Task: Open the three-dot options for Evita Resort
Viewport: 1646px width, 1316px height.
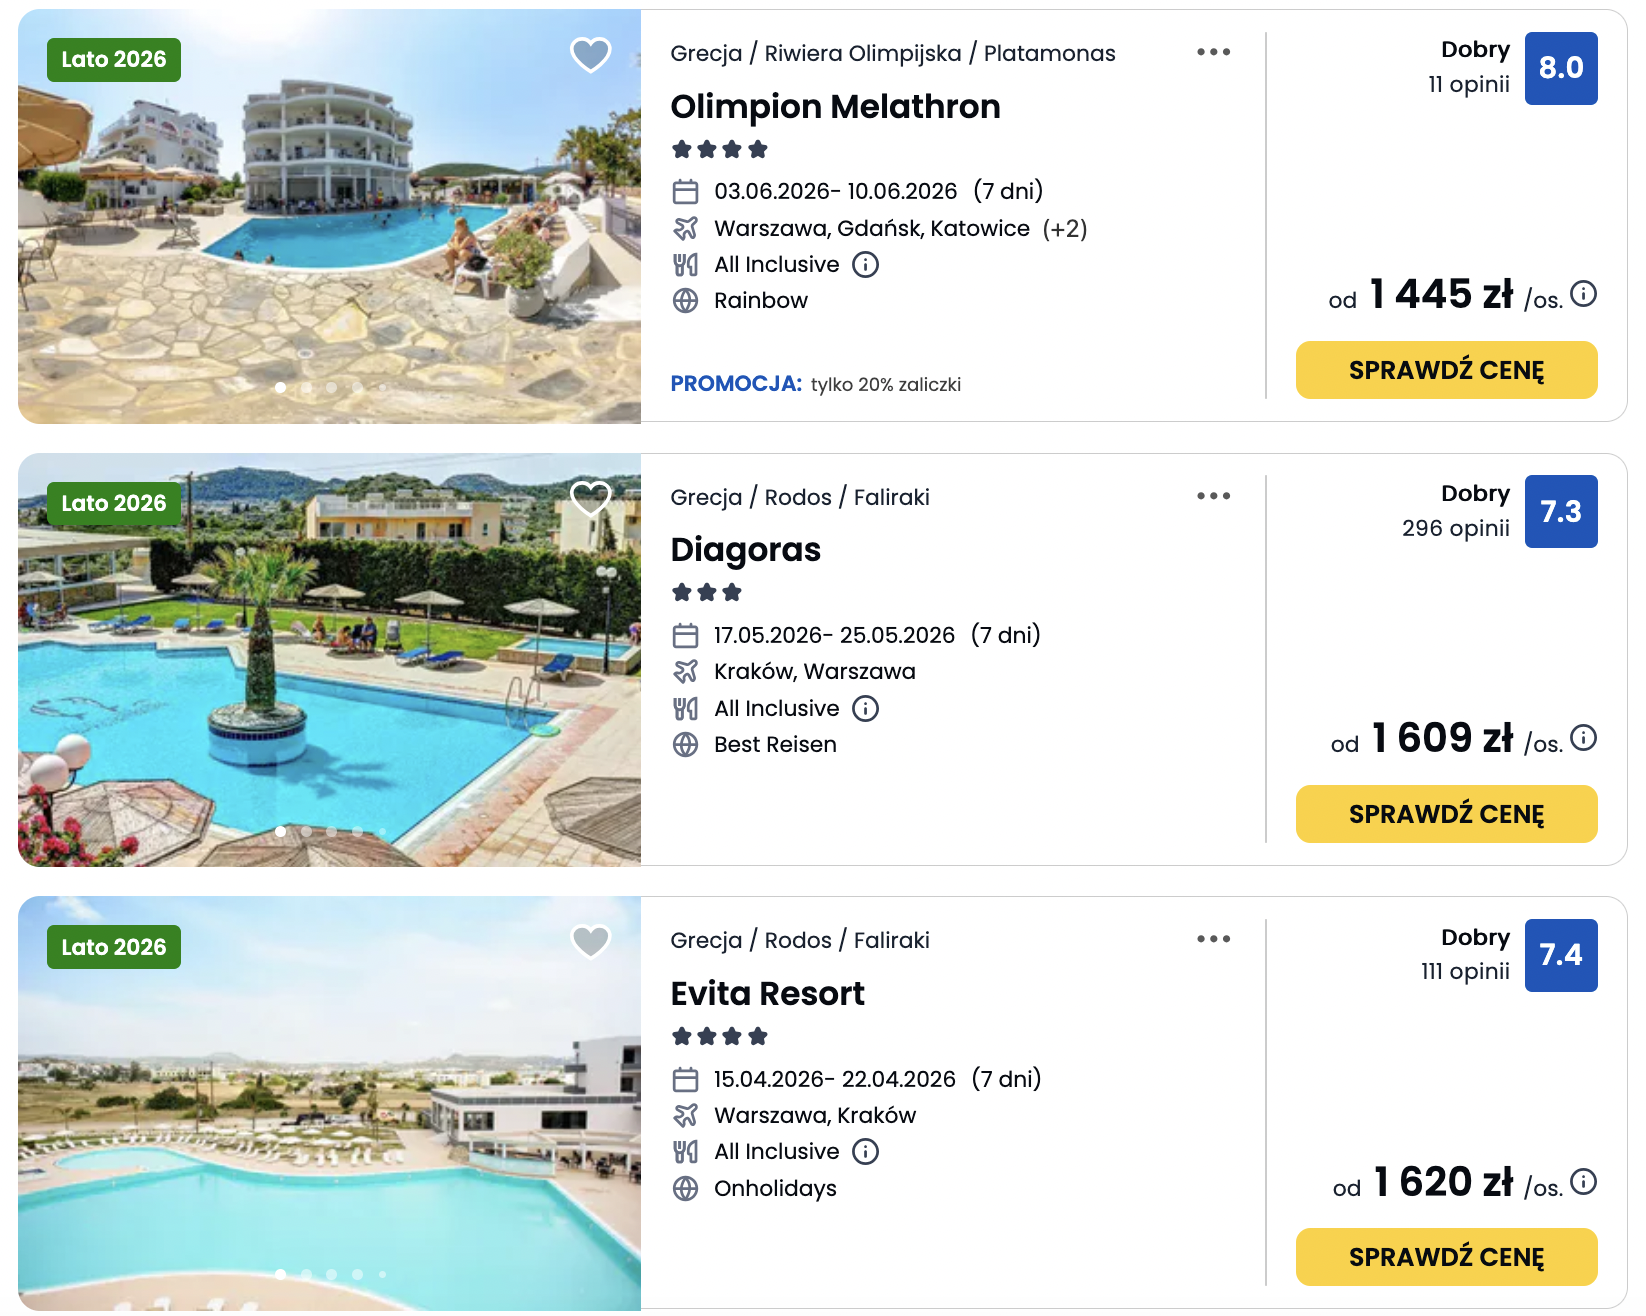Action: [x=1213, y=939]
